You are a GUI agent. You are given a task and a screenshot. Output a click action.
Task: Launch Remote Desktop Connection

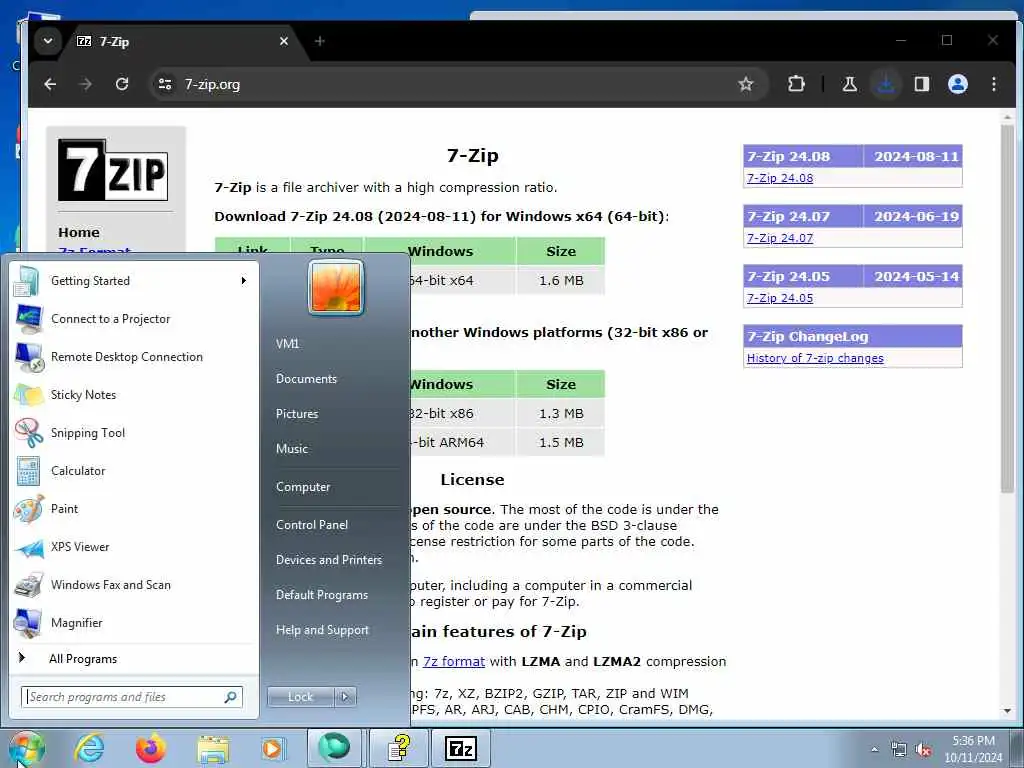pos(133,357)
